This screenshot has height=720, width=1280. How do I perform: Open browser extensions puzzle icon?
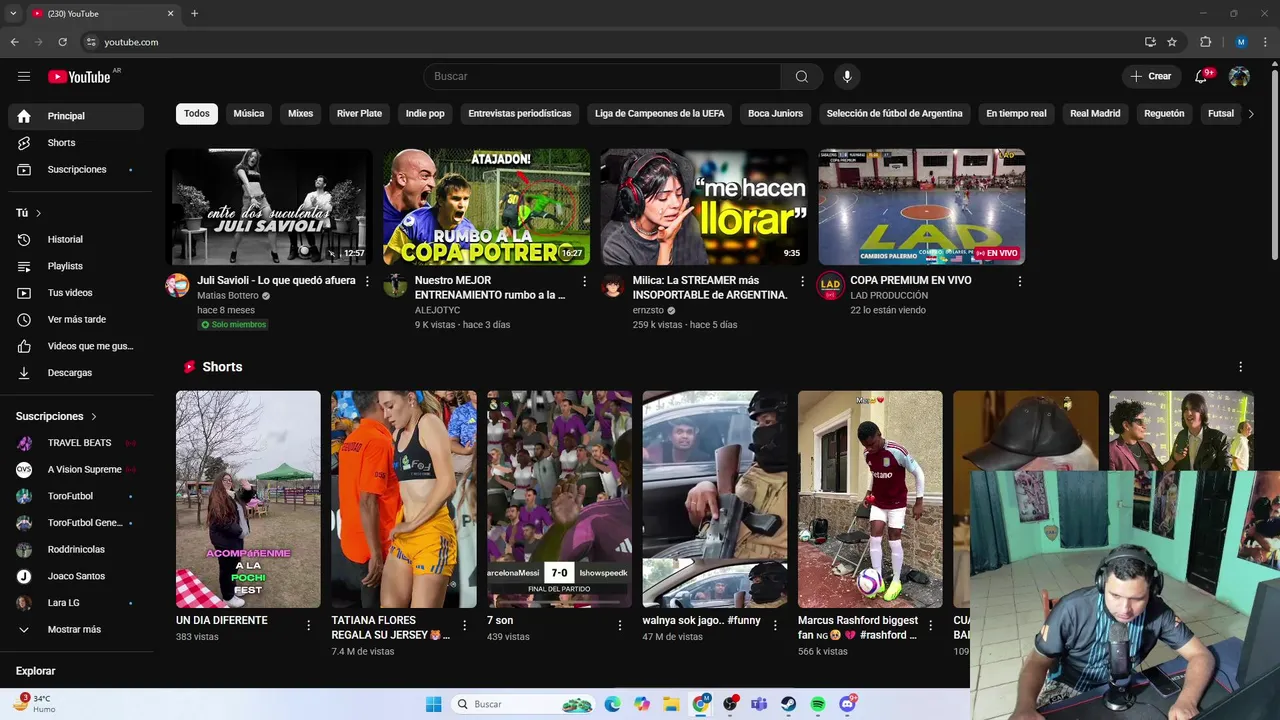pos(1205,42)
